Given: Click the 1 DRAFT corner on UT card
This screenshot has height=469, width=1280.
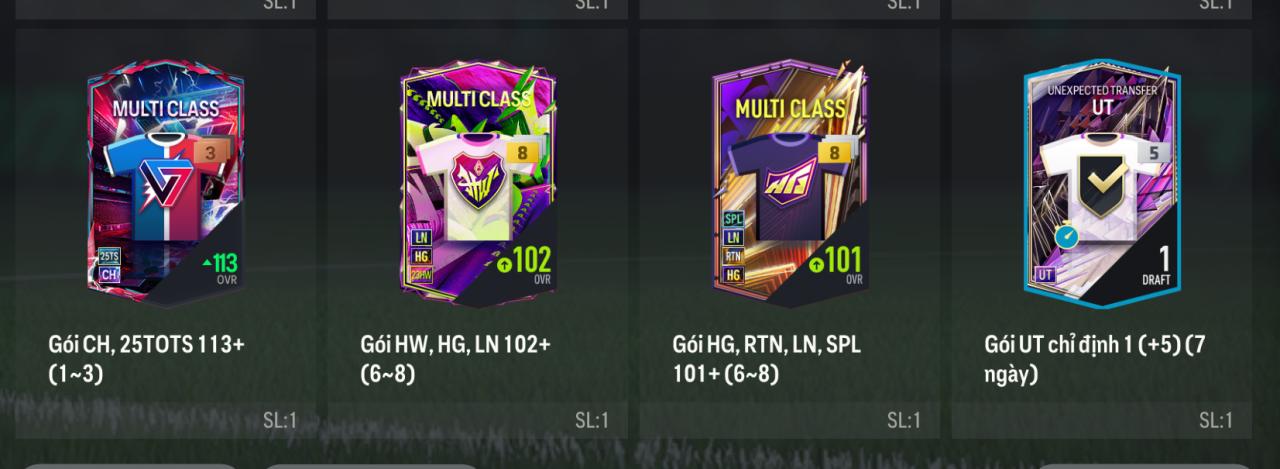Looking at the screenshot, I should [1156, 268].
